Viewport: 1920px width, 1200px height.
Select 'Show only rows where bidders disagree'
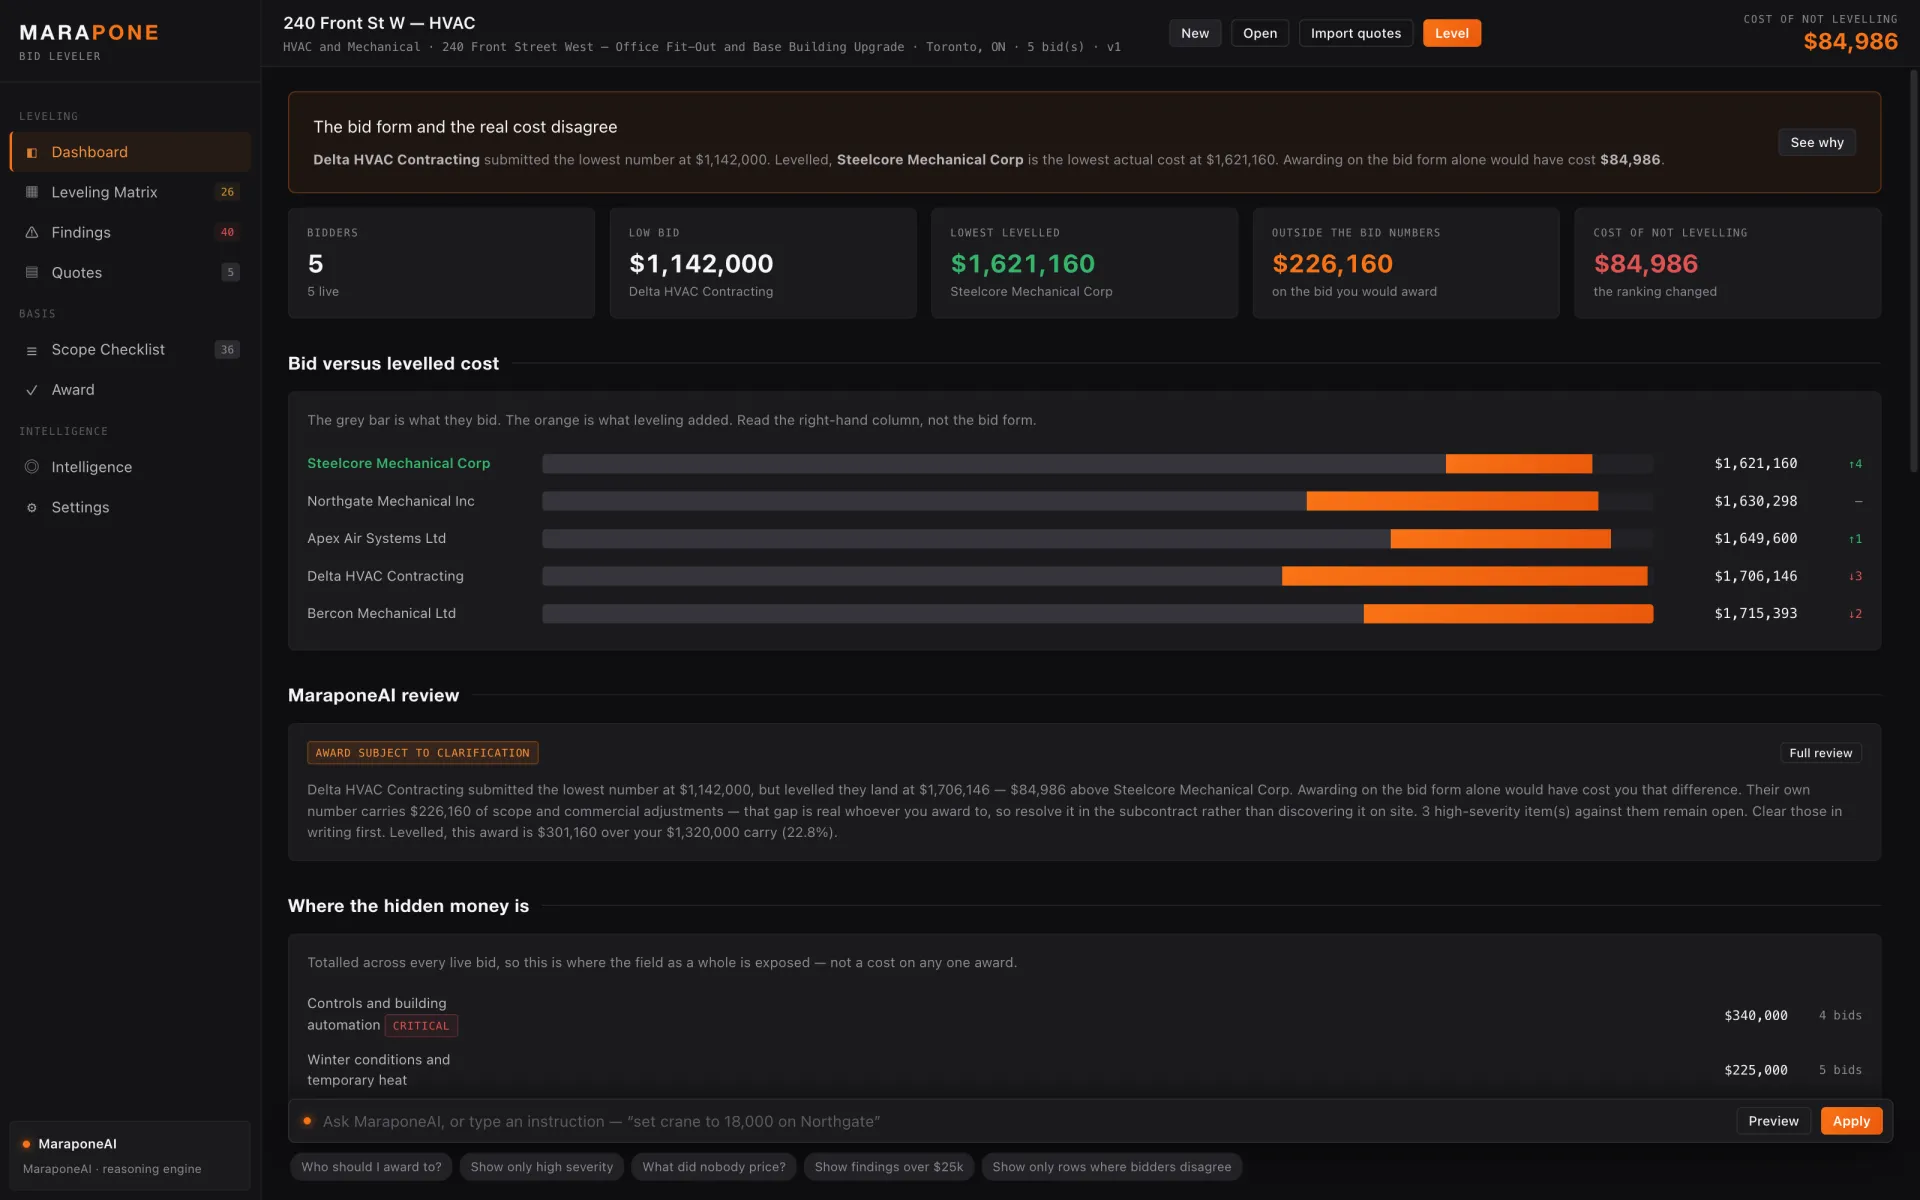[1112, 1167]
